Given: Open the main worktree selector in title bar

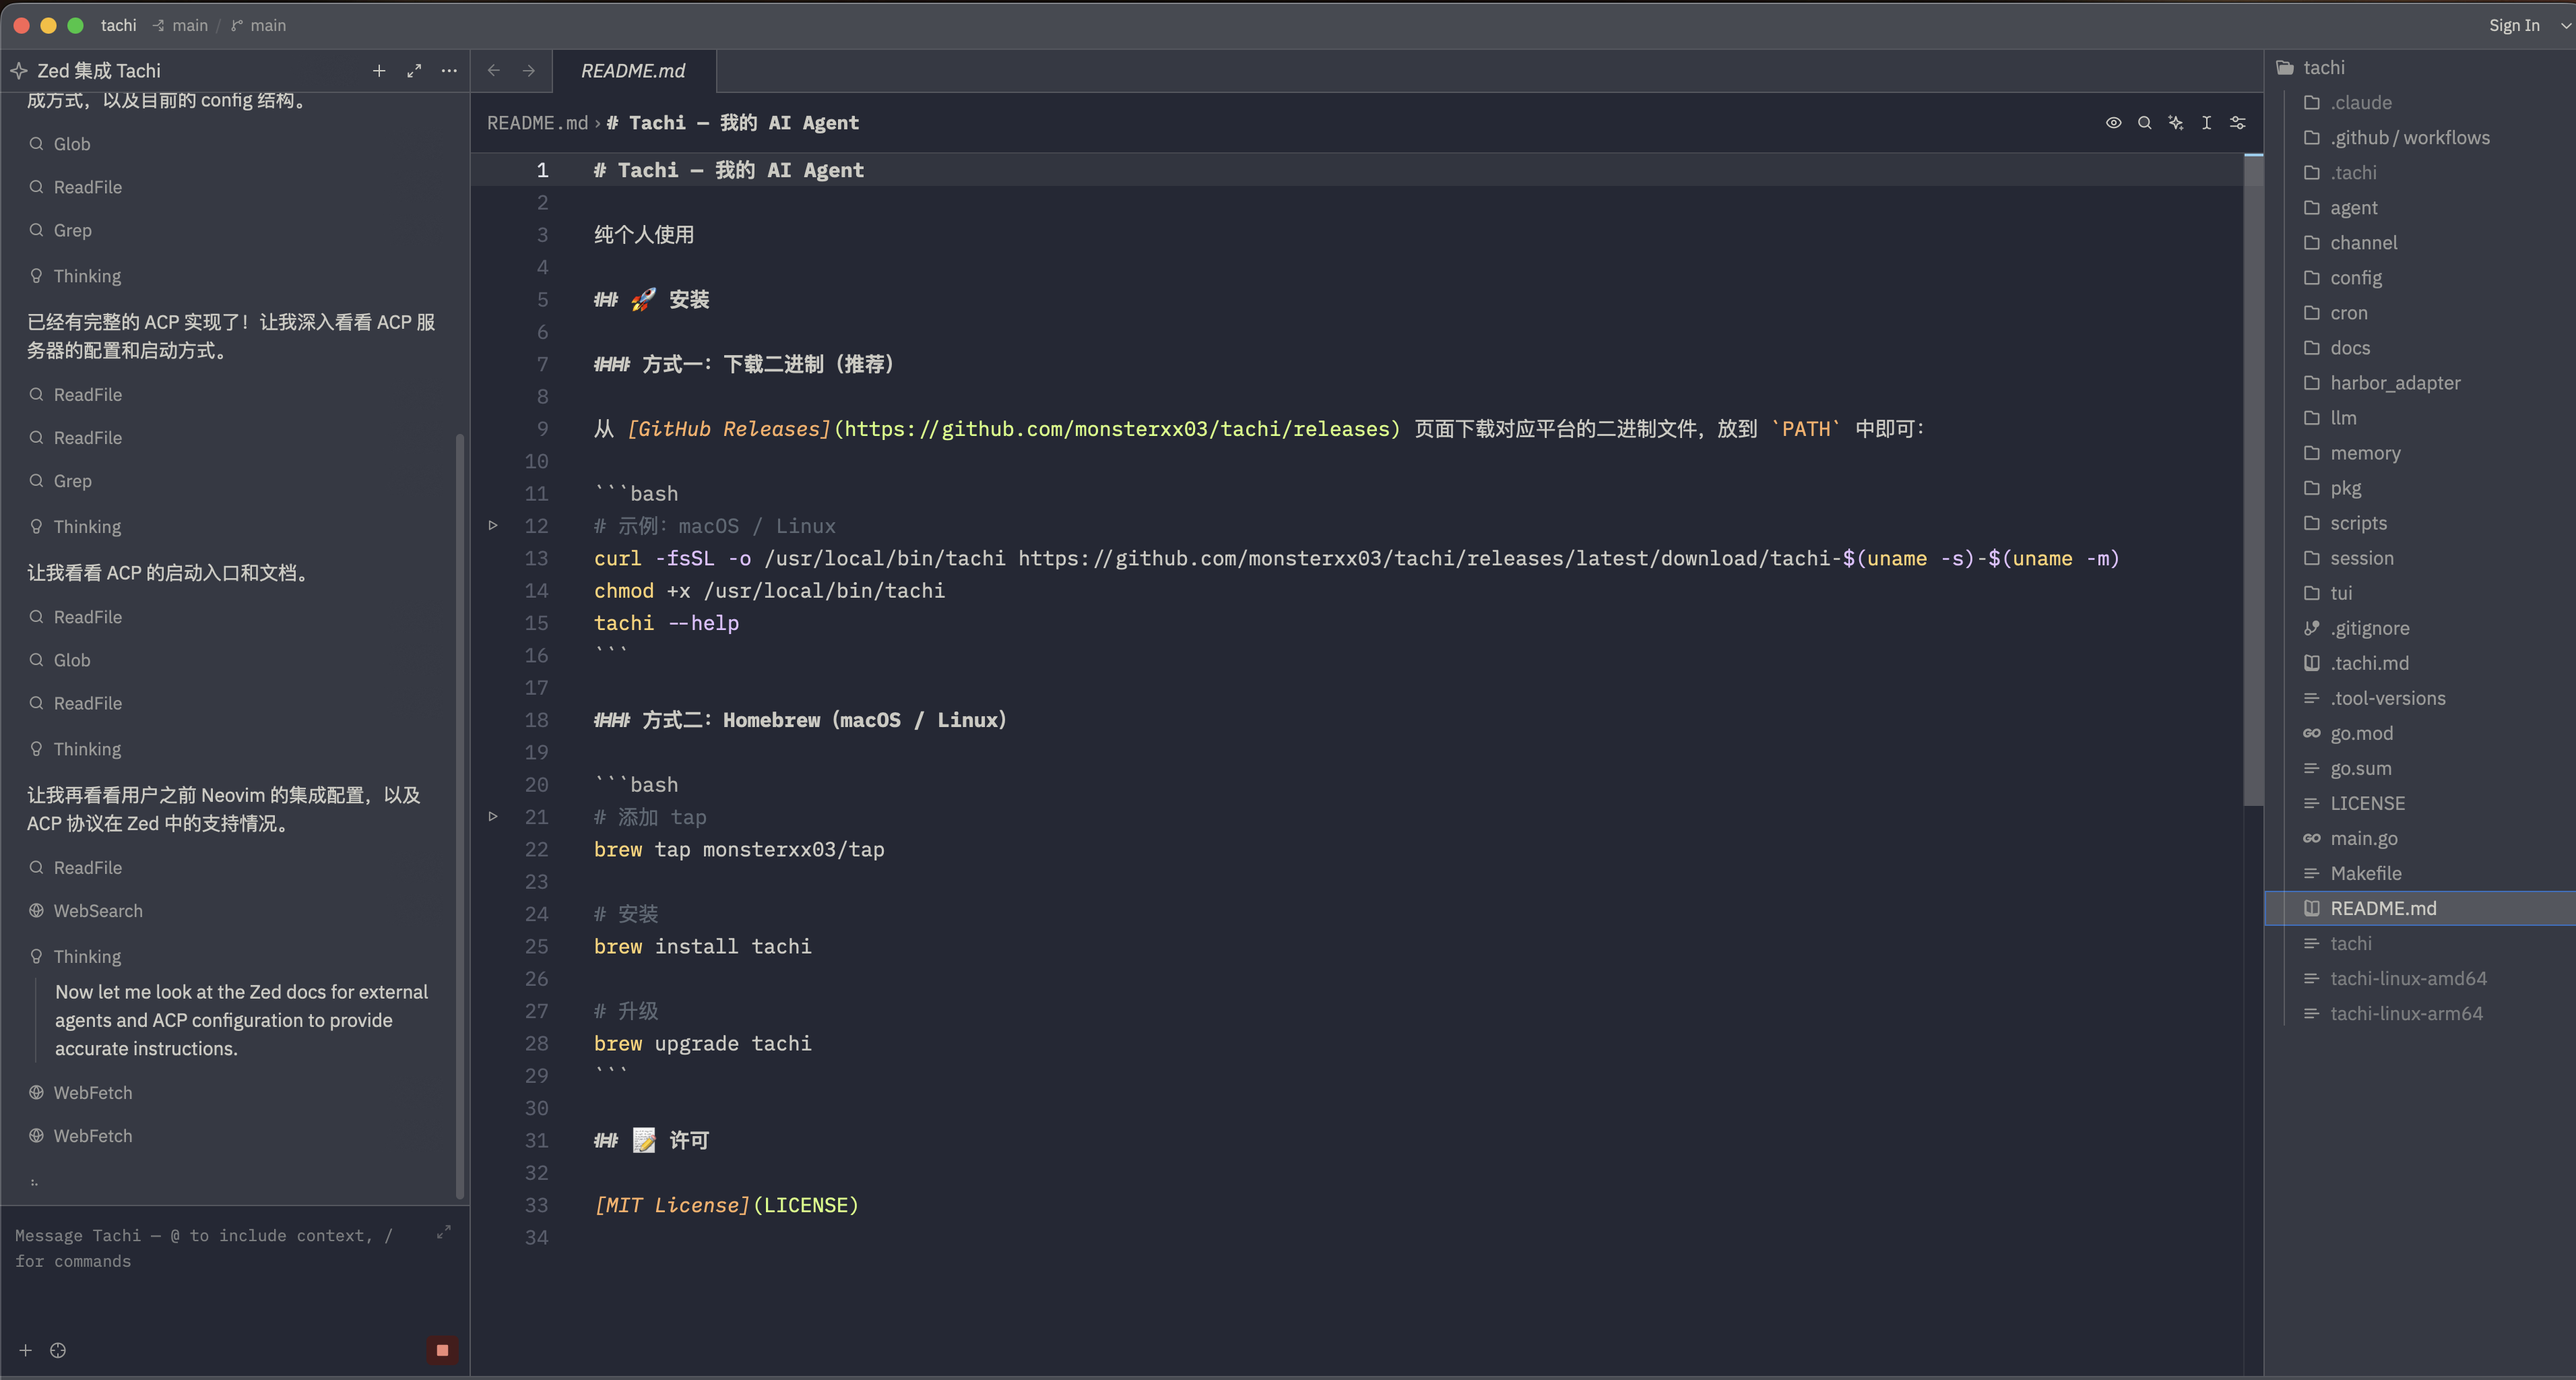Looking at the screenshot, I should [181, 25].
